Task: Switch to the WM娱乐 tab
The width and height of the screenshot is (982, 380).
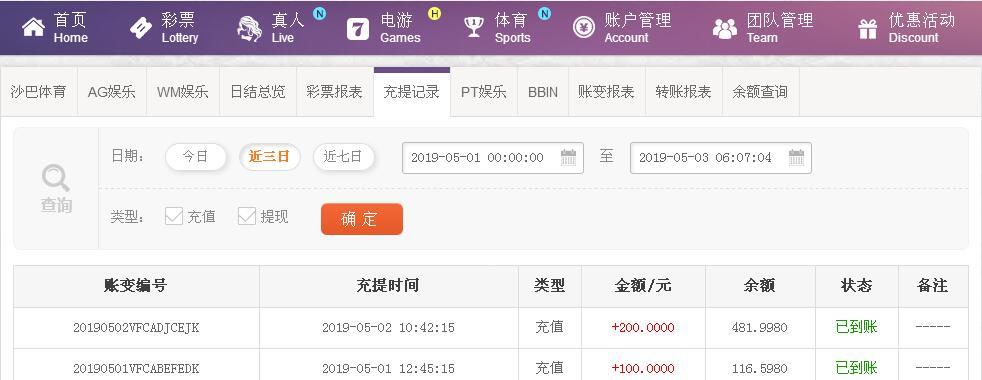Action: (183, 92)
